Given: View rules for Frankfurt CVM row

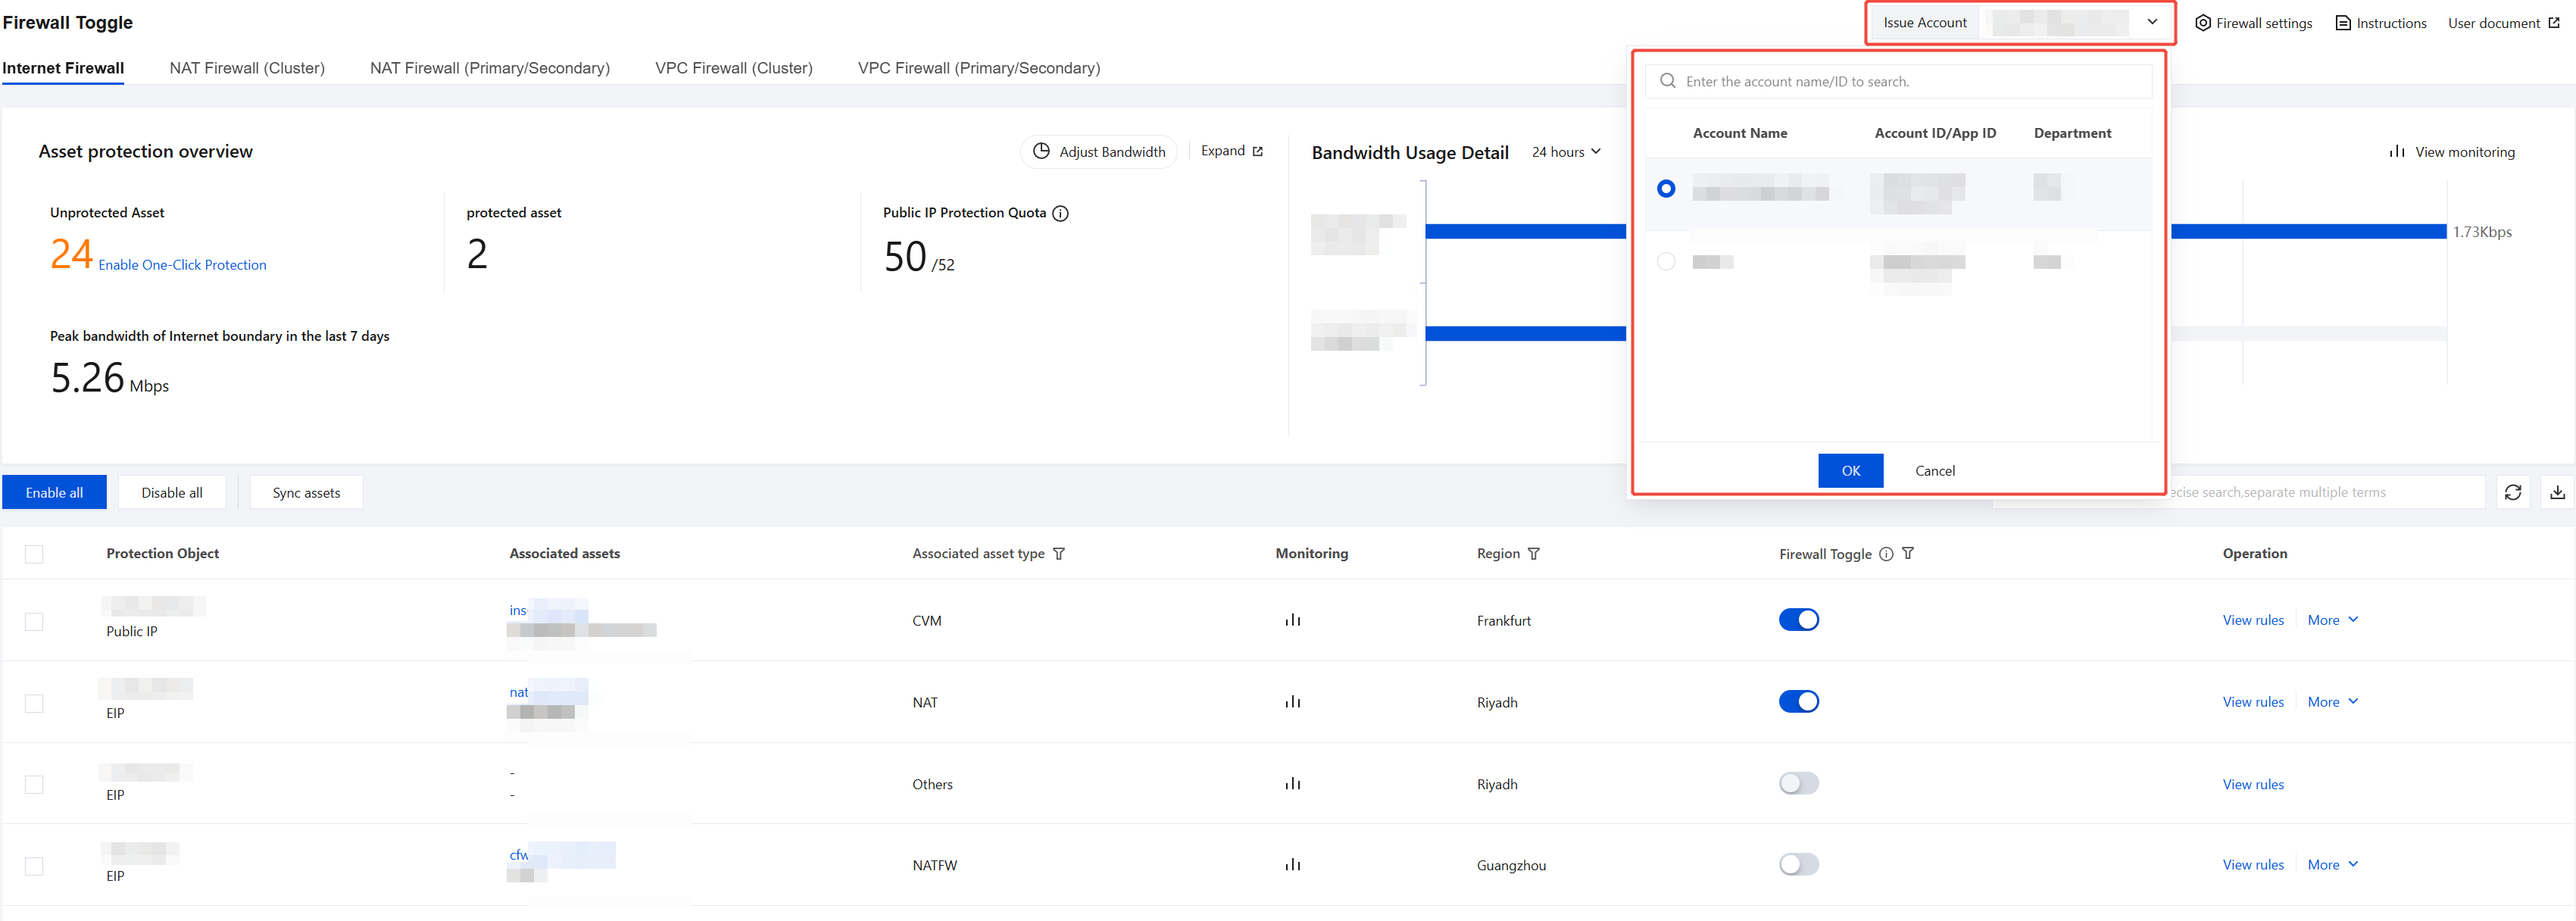Looking at the screenshot, I should click(2253, 620).
